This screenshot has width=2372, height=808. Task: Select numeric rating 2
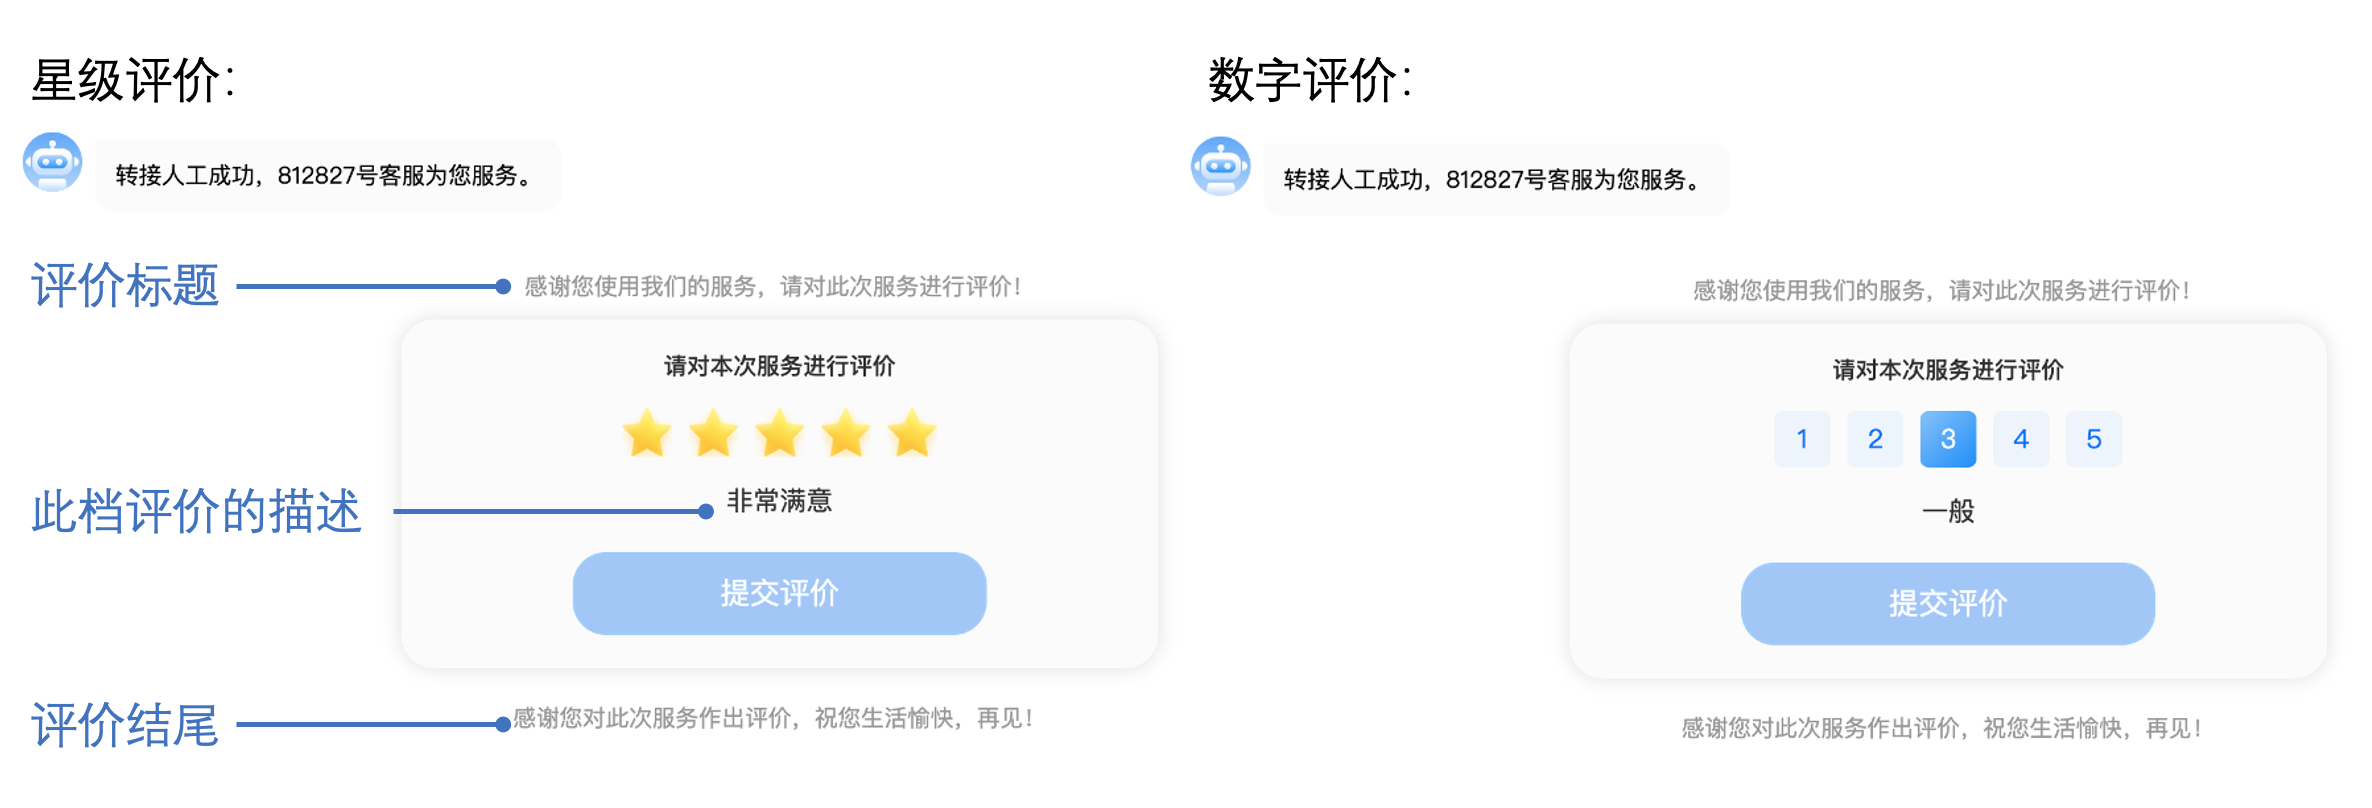click(1875, 439)
